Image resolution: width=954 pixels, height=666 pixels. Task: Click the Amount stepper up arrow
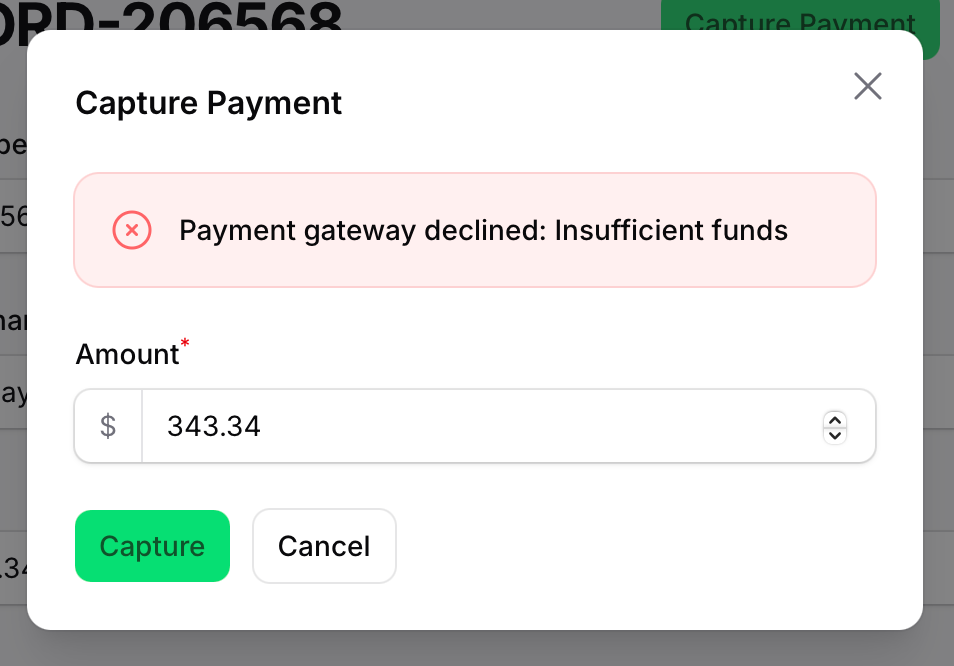(834, 419)
